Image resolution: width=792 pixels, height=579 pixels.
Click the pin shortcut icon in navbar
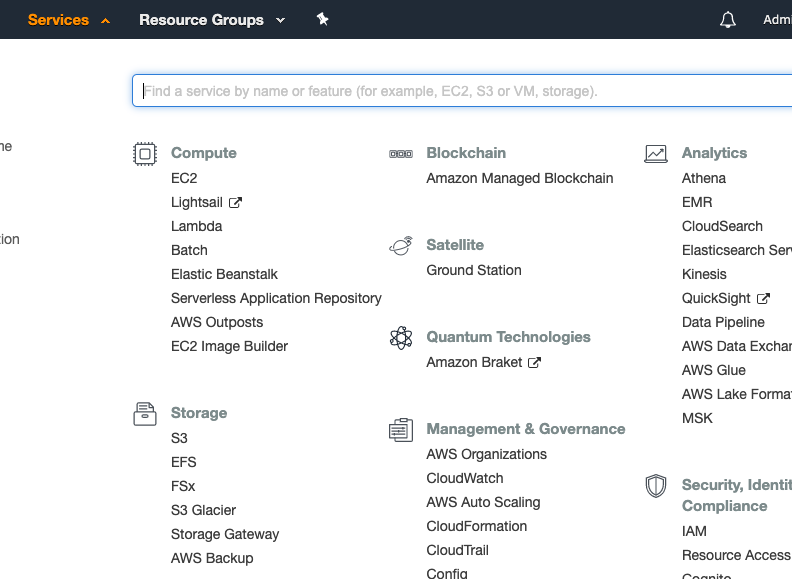[322, 19]
